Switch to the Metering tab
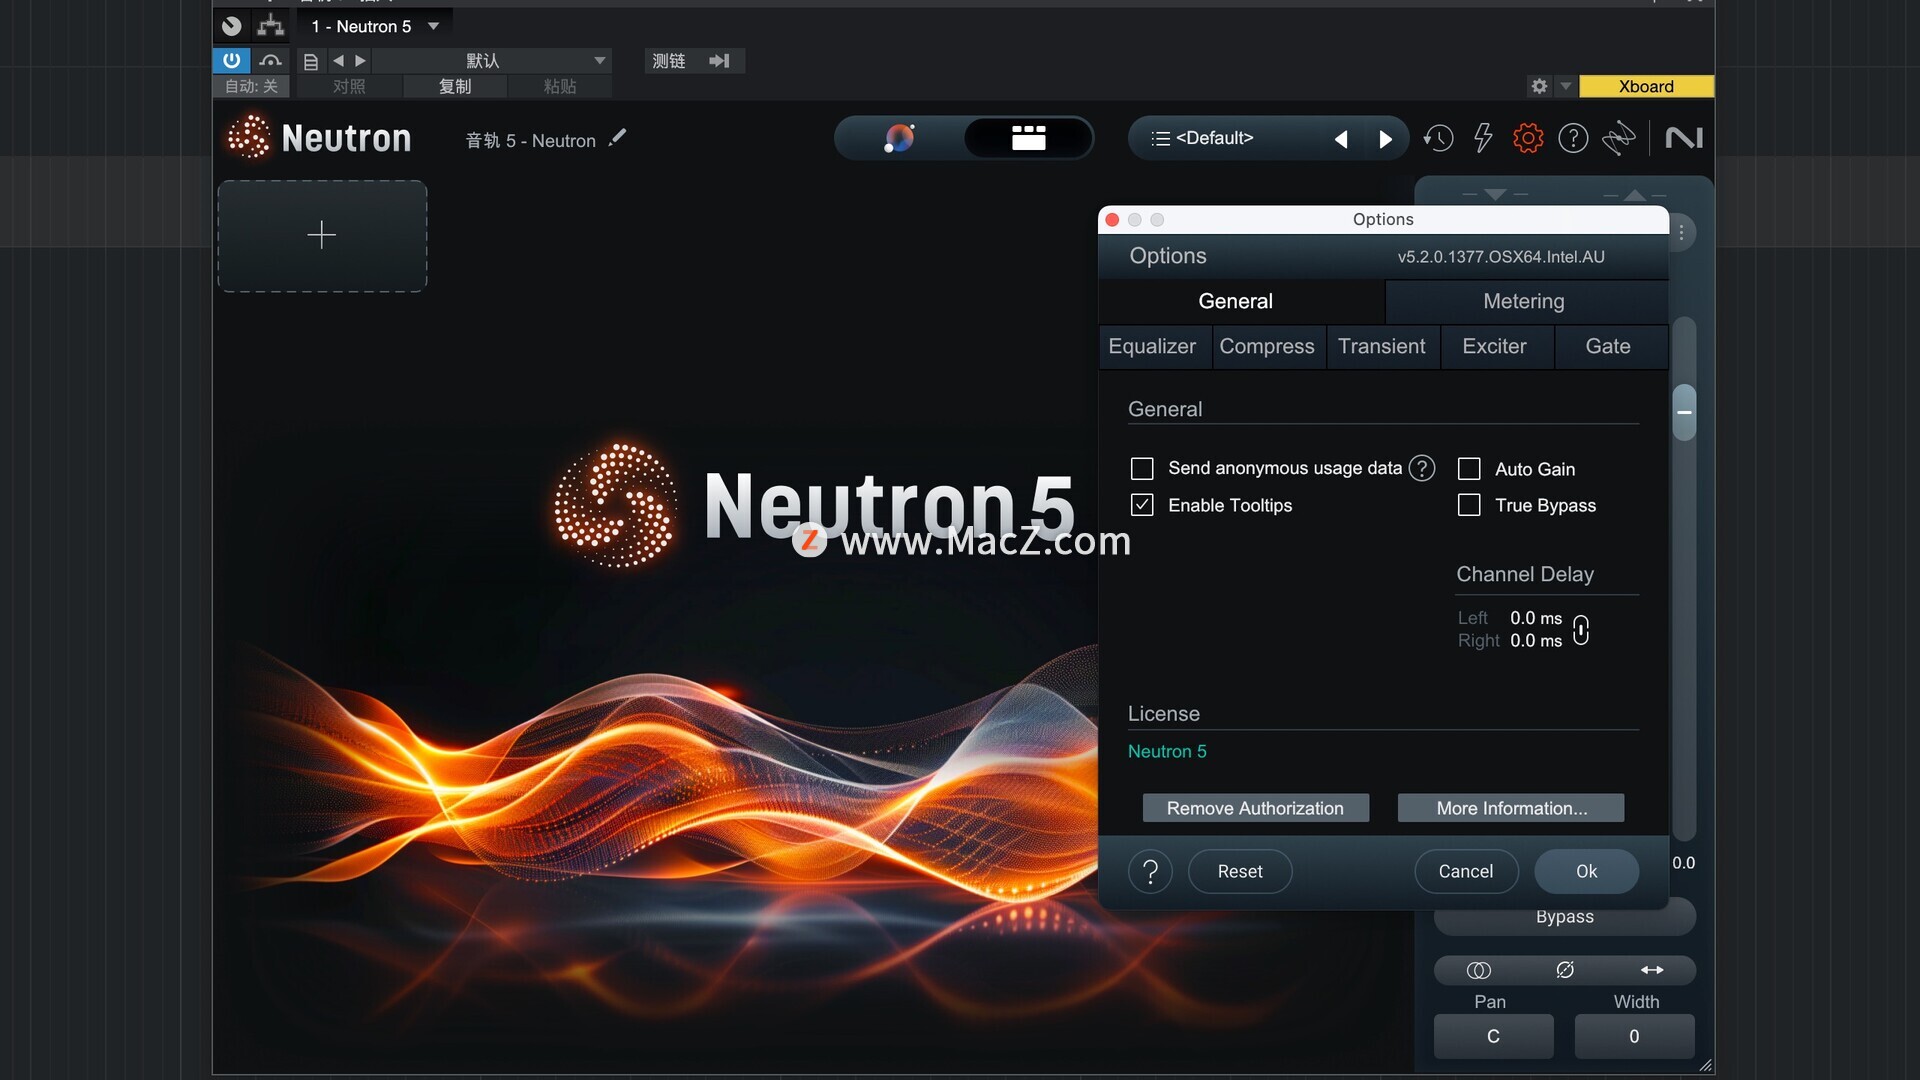The width and height of the screenshot is (1920, 1080). (x=1523, y=301)
